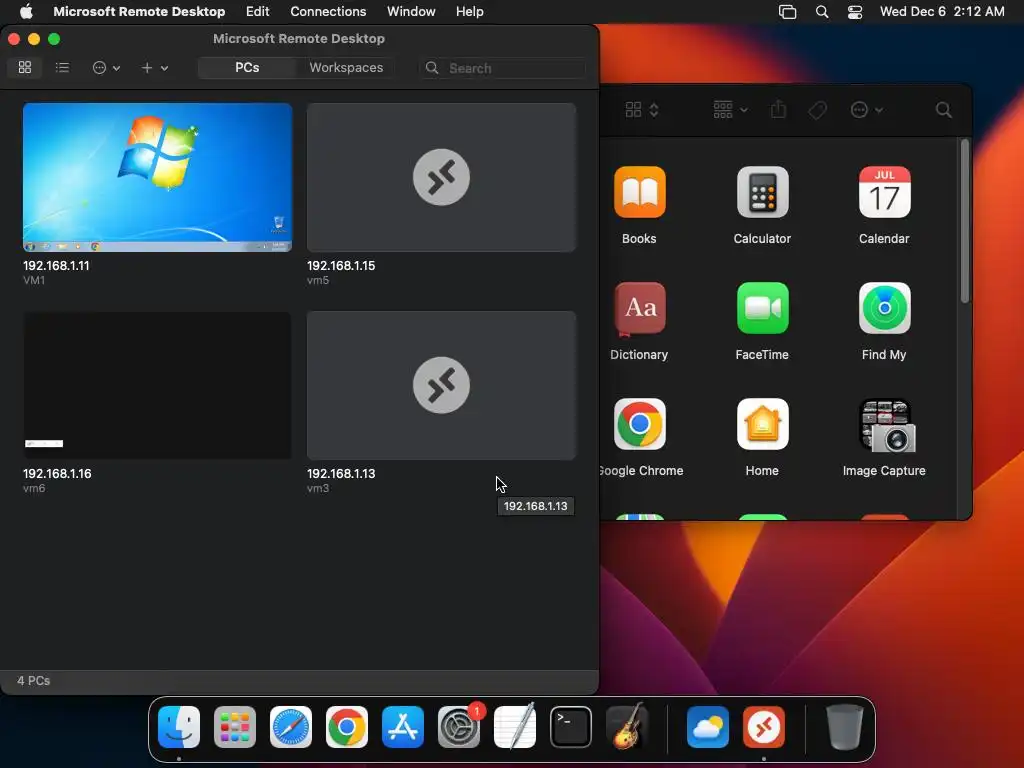
Task: Open the 192.168.1.13 vm3 connection tile
Action: click(x=441, y=385)
